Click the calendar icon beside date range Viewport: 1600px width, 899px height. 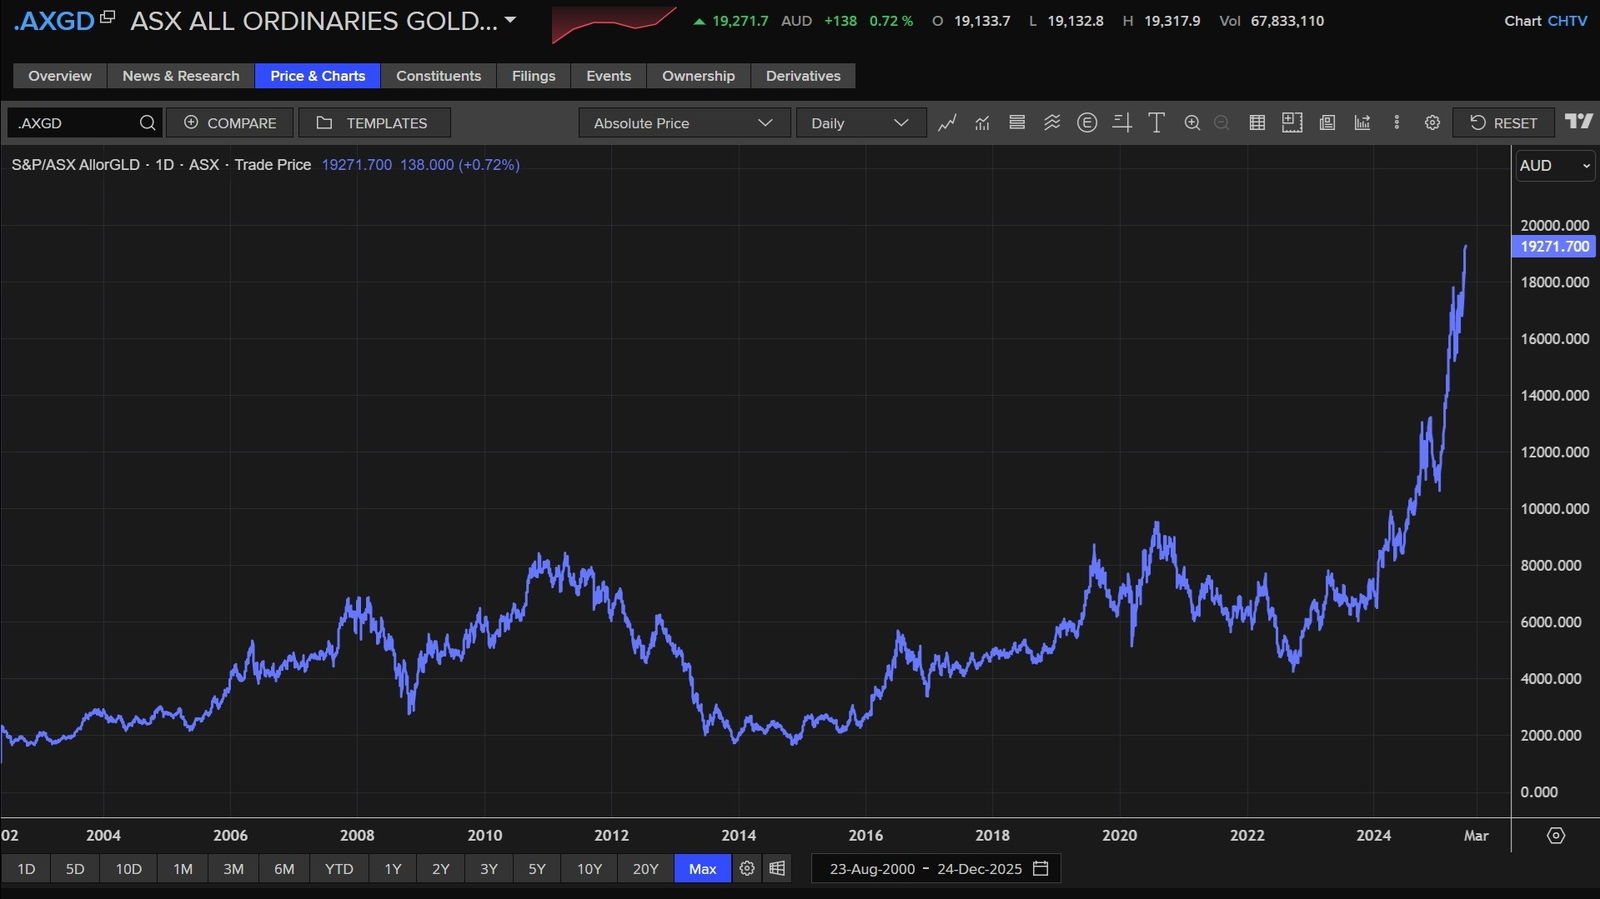(x=1040, y=868)
